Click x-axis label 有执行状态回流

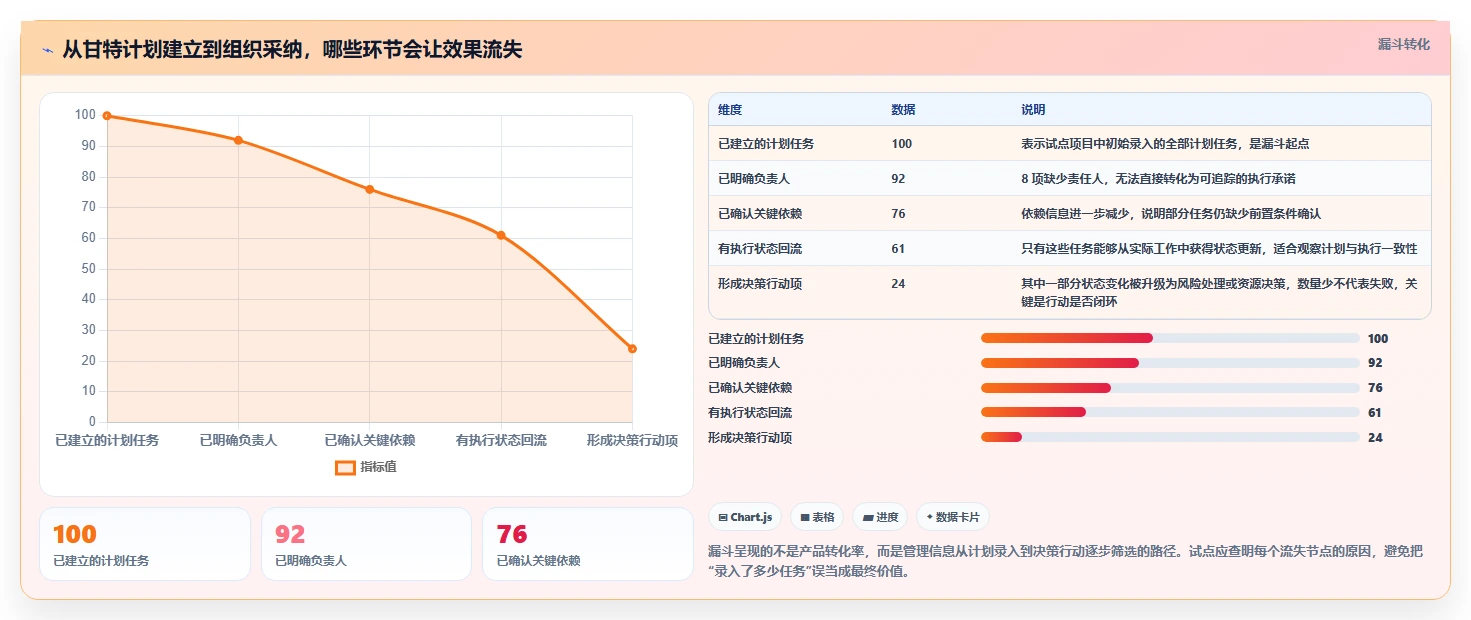click(501, 440)
